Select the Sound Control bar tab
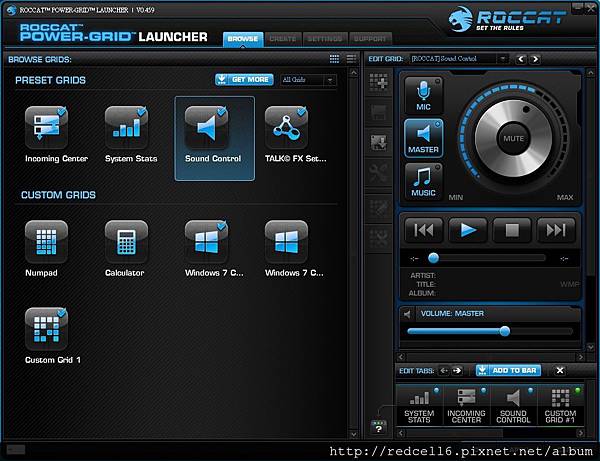 pos(514,405)
